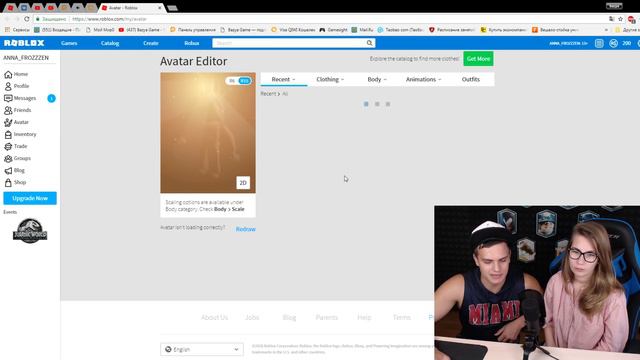Select Avatar in the sidebar

(x=16, y=122)
